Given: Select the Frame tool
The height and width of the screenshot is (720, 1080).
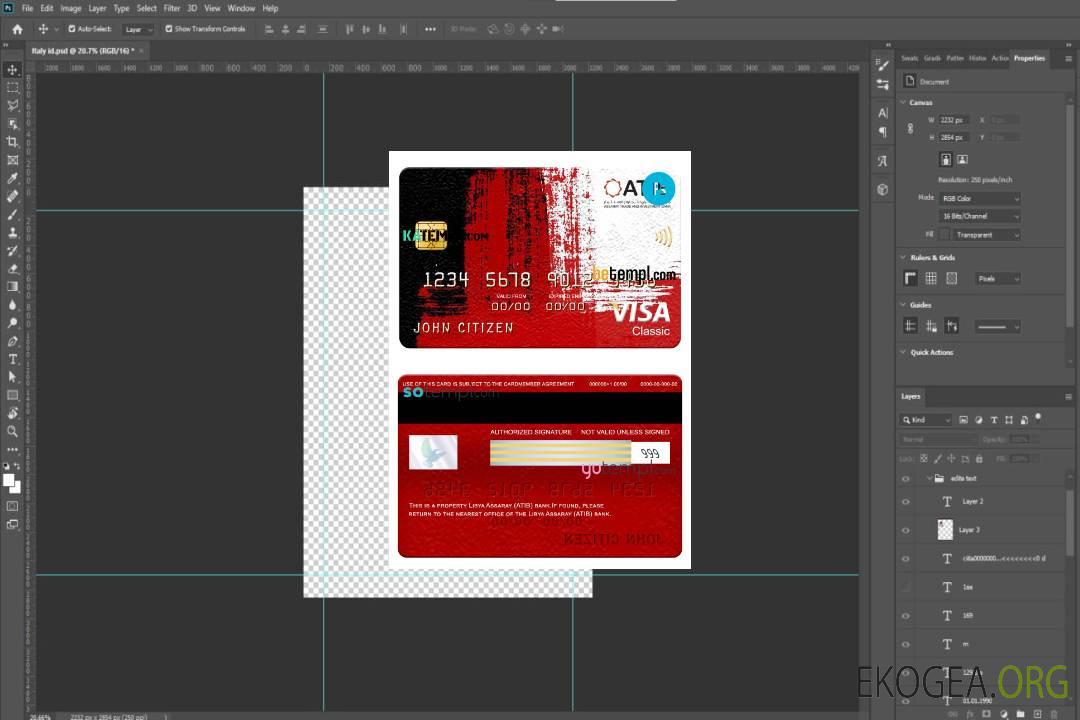Looking at the screenshot, I should (12, 160).
